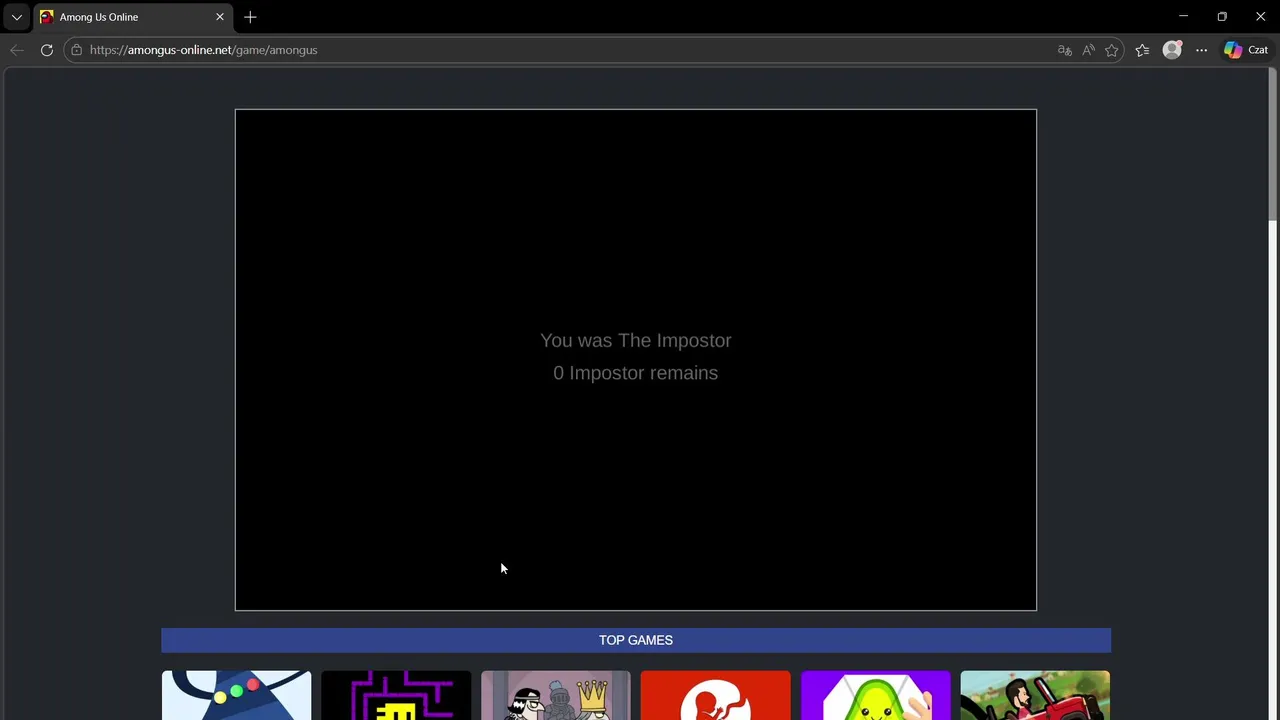Open the Copilot Czat button
Screen dimensions: 1280x720
tap(1246, 50)
